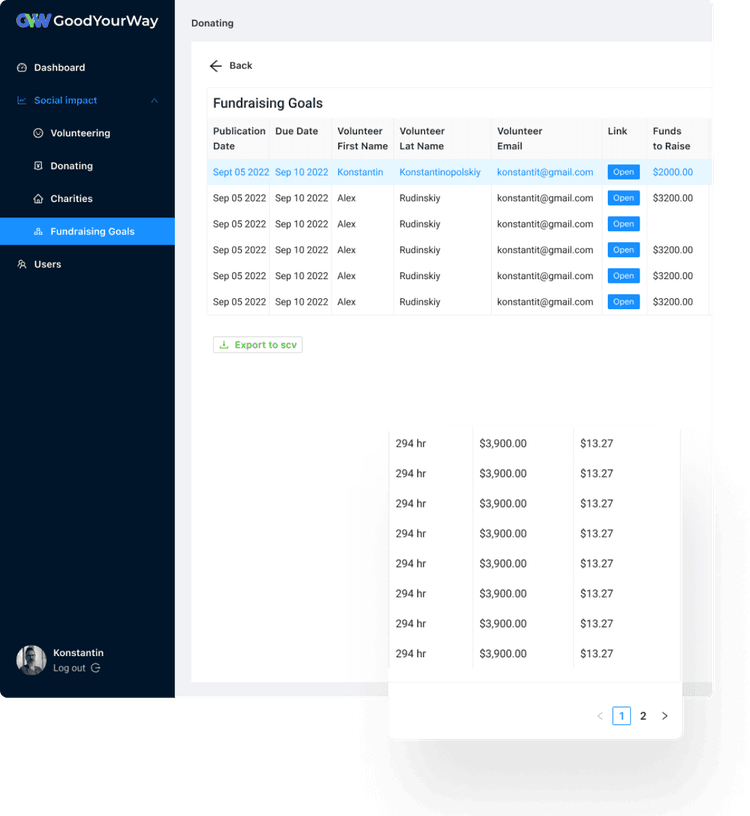Screen dimensions: 750x816
Task: Click the log out arrow icon
Action: 96,668
